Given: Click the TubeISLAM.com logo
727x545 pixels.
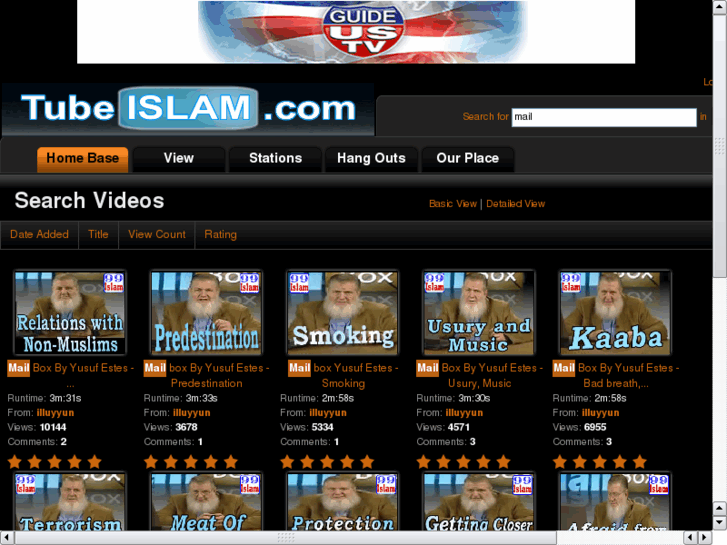Looking at the screenshot, I should coord(188,109).
